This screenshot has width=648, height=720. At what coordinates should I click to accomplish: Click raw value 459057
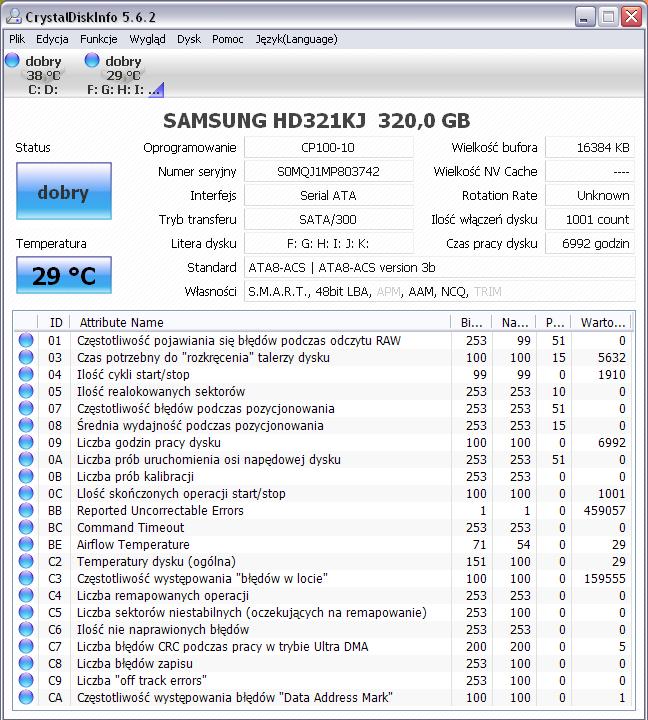coord(604,510)
